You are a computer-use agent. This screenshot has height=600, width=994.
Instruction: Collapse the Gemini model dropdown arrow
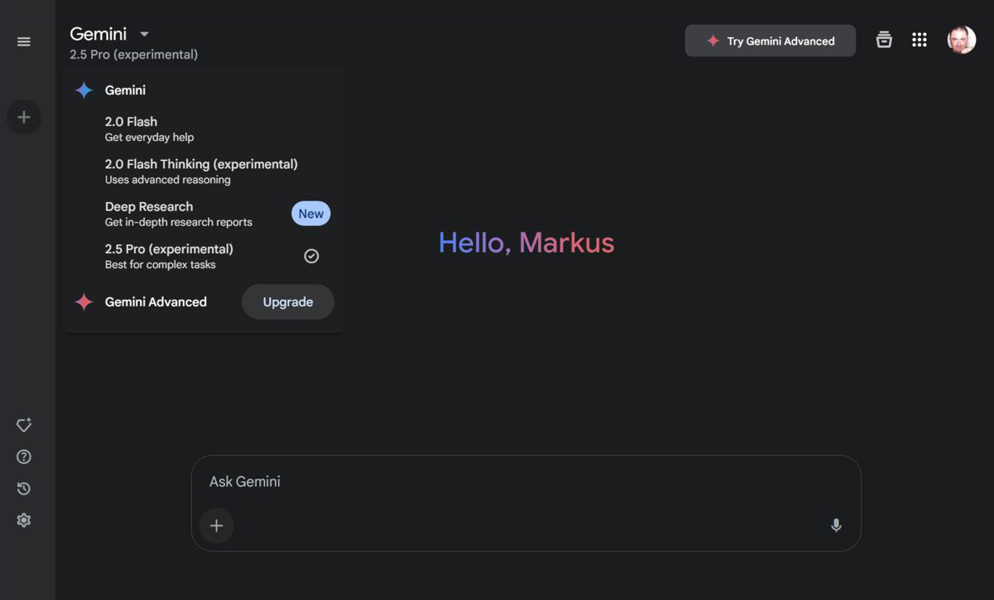(x=145, y=34)
